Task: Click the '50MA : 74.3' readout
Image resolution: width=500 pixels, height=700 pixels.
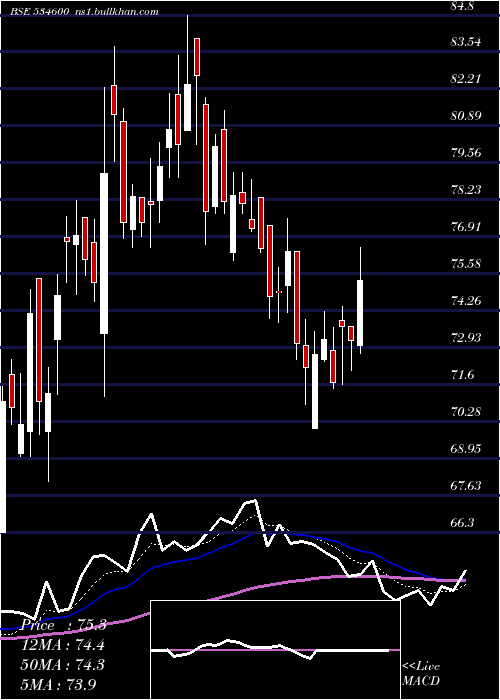Action: (x=63, y=664)
